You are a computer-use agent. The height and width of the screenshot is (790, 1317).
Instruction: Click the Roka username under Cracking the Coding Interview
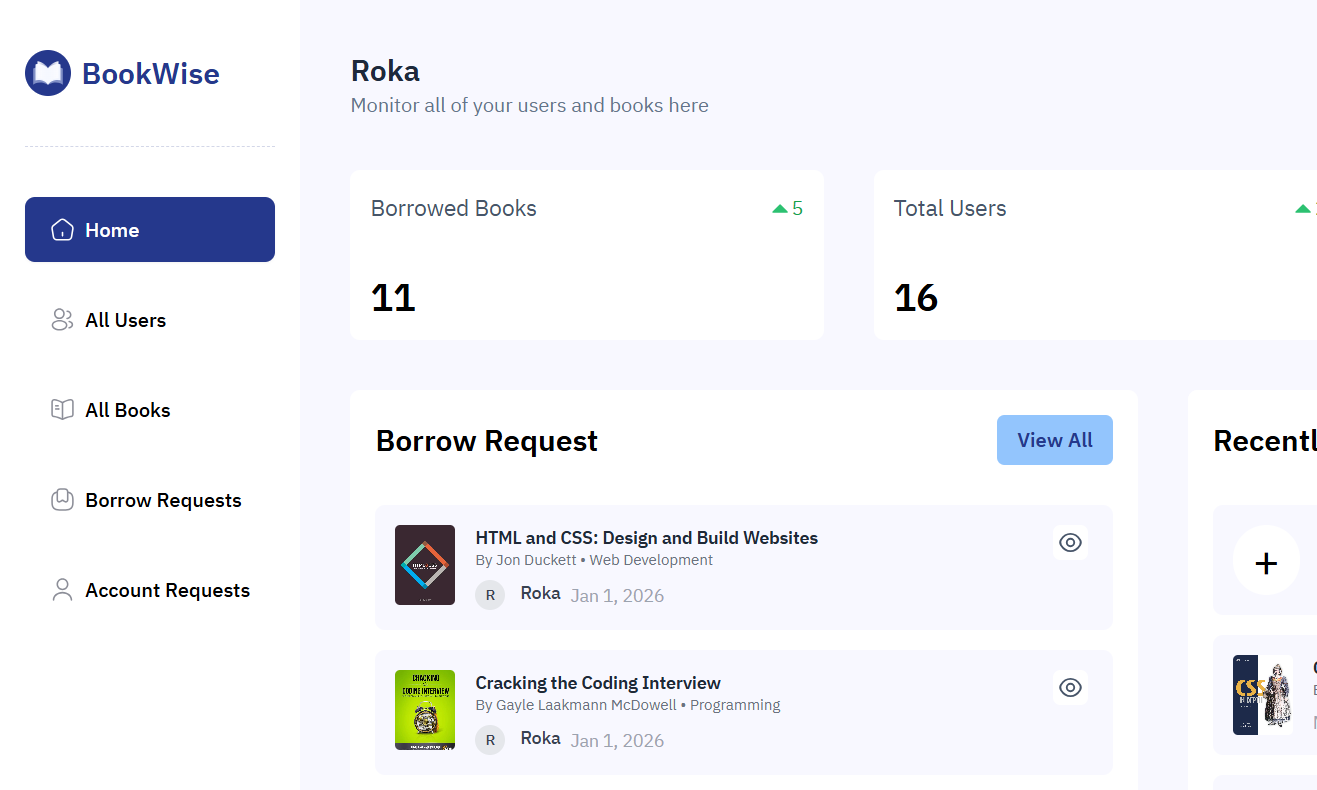tap(540, 738)
